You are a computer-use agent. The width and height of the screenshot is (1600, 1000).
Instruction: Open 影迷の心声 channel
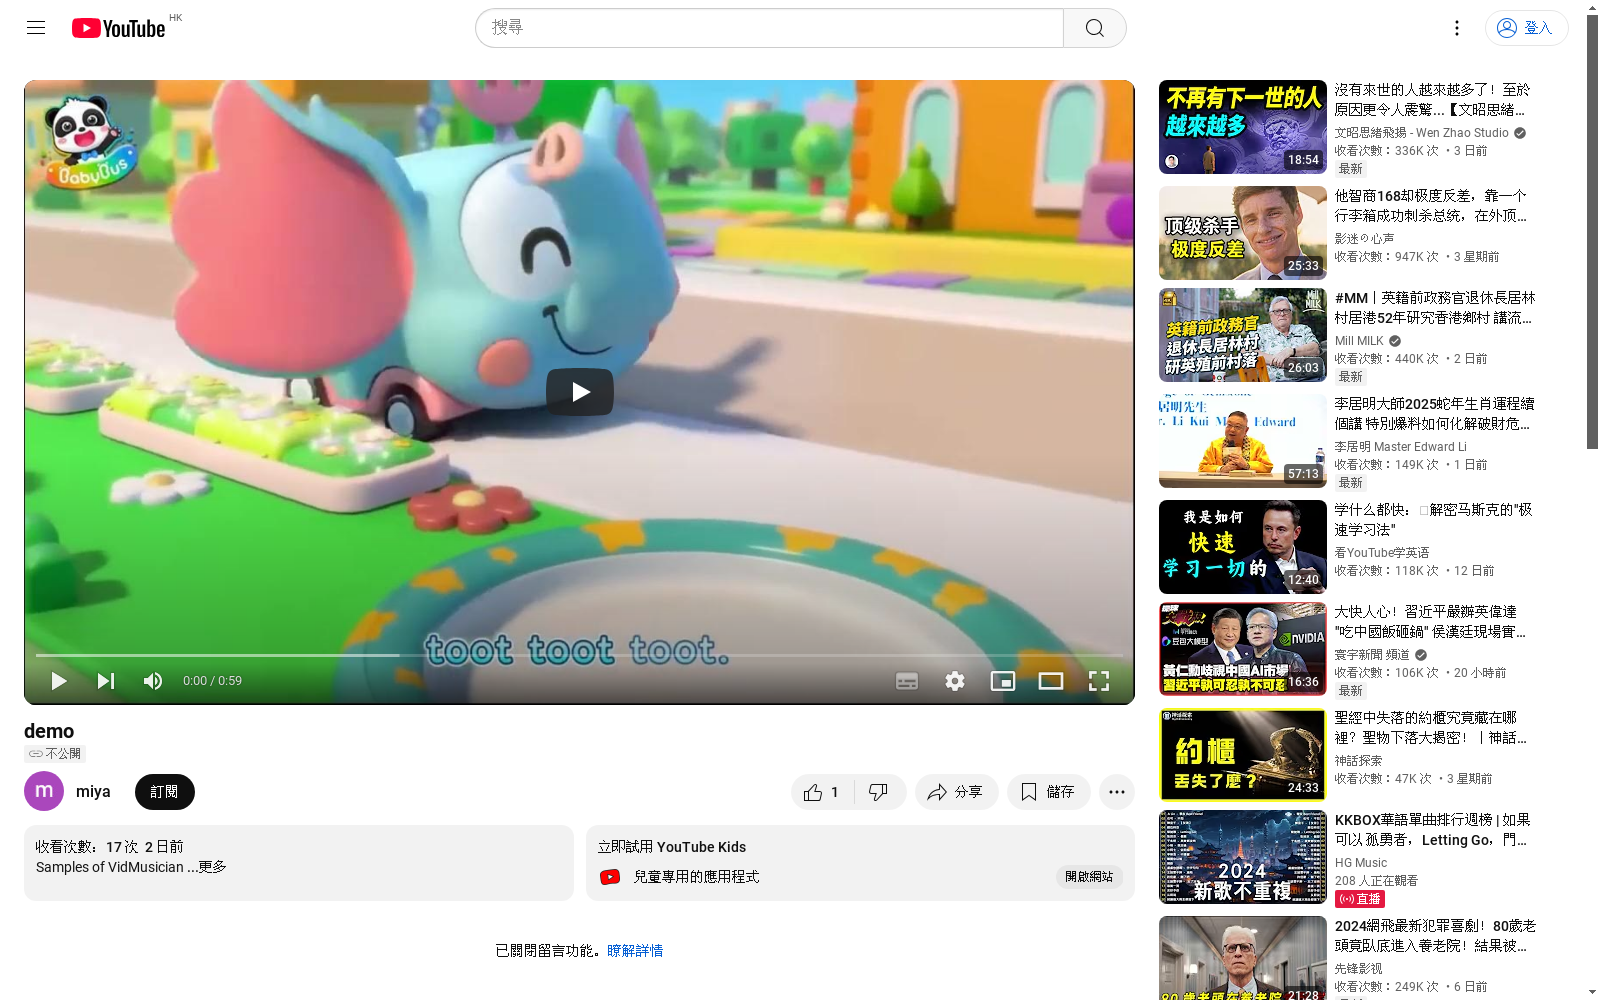1364,239
